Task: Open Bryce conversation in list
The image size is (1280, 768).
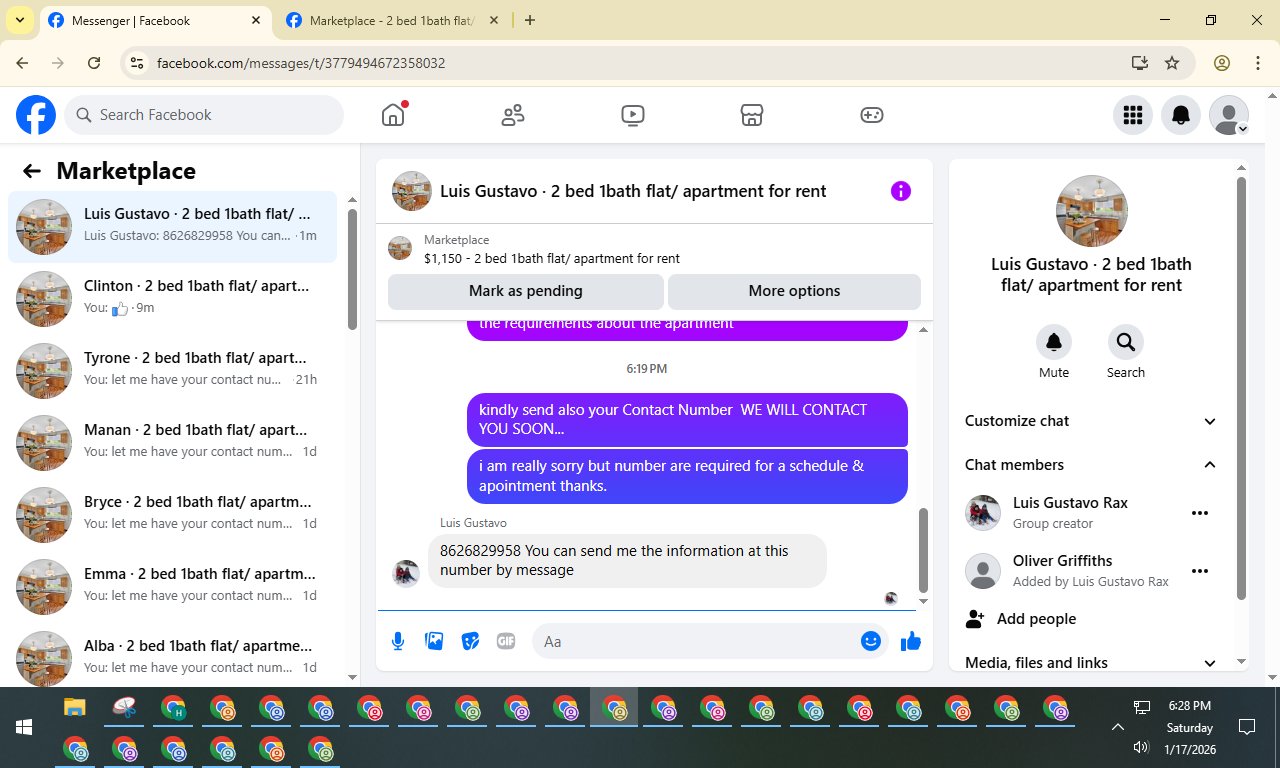Action: [x=172, y=515]
